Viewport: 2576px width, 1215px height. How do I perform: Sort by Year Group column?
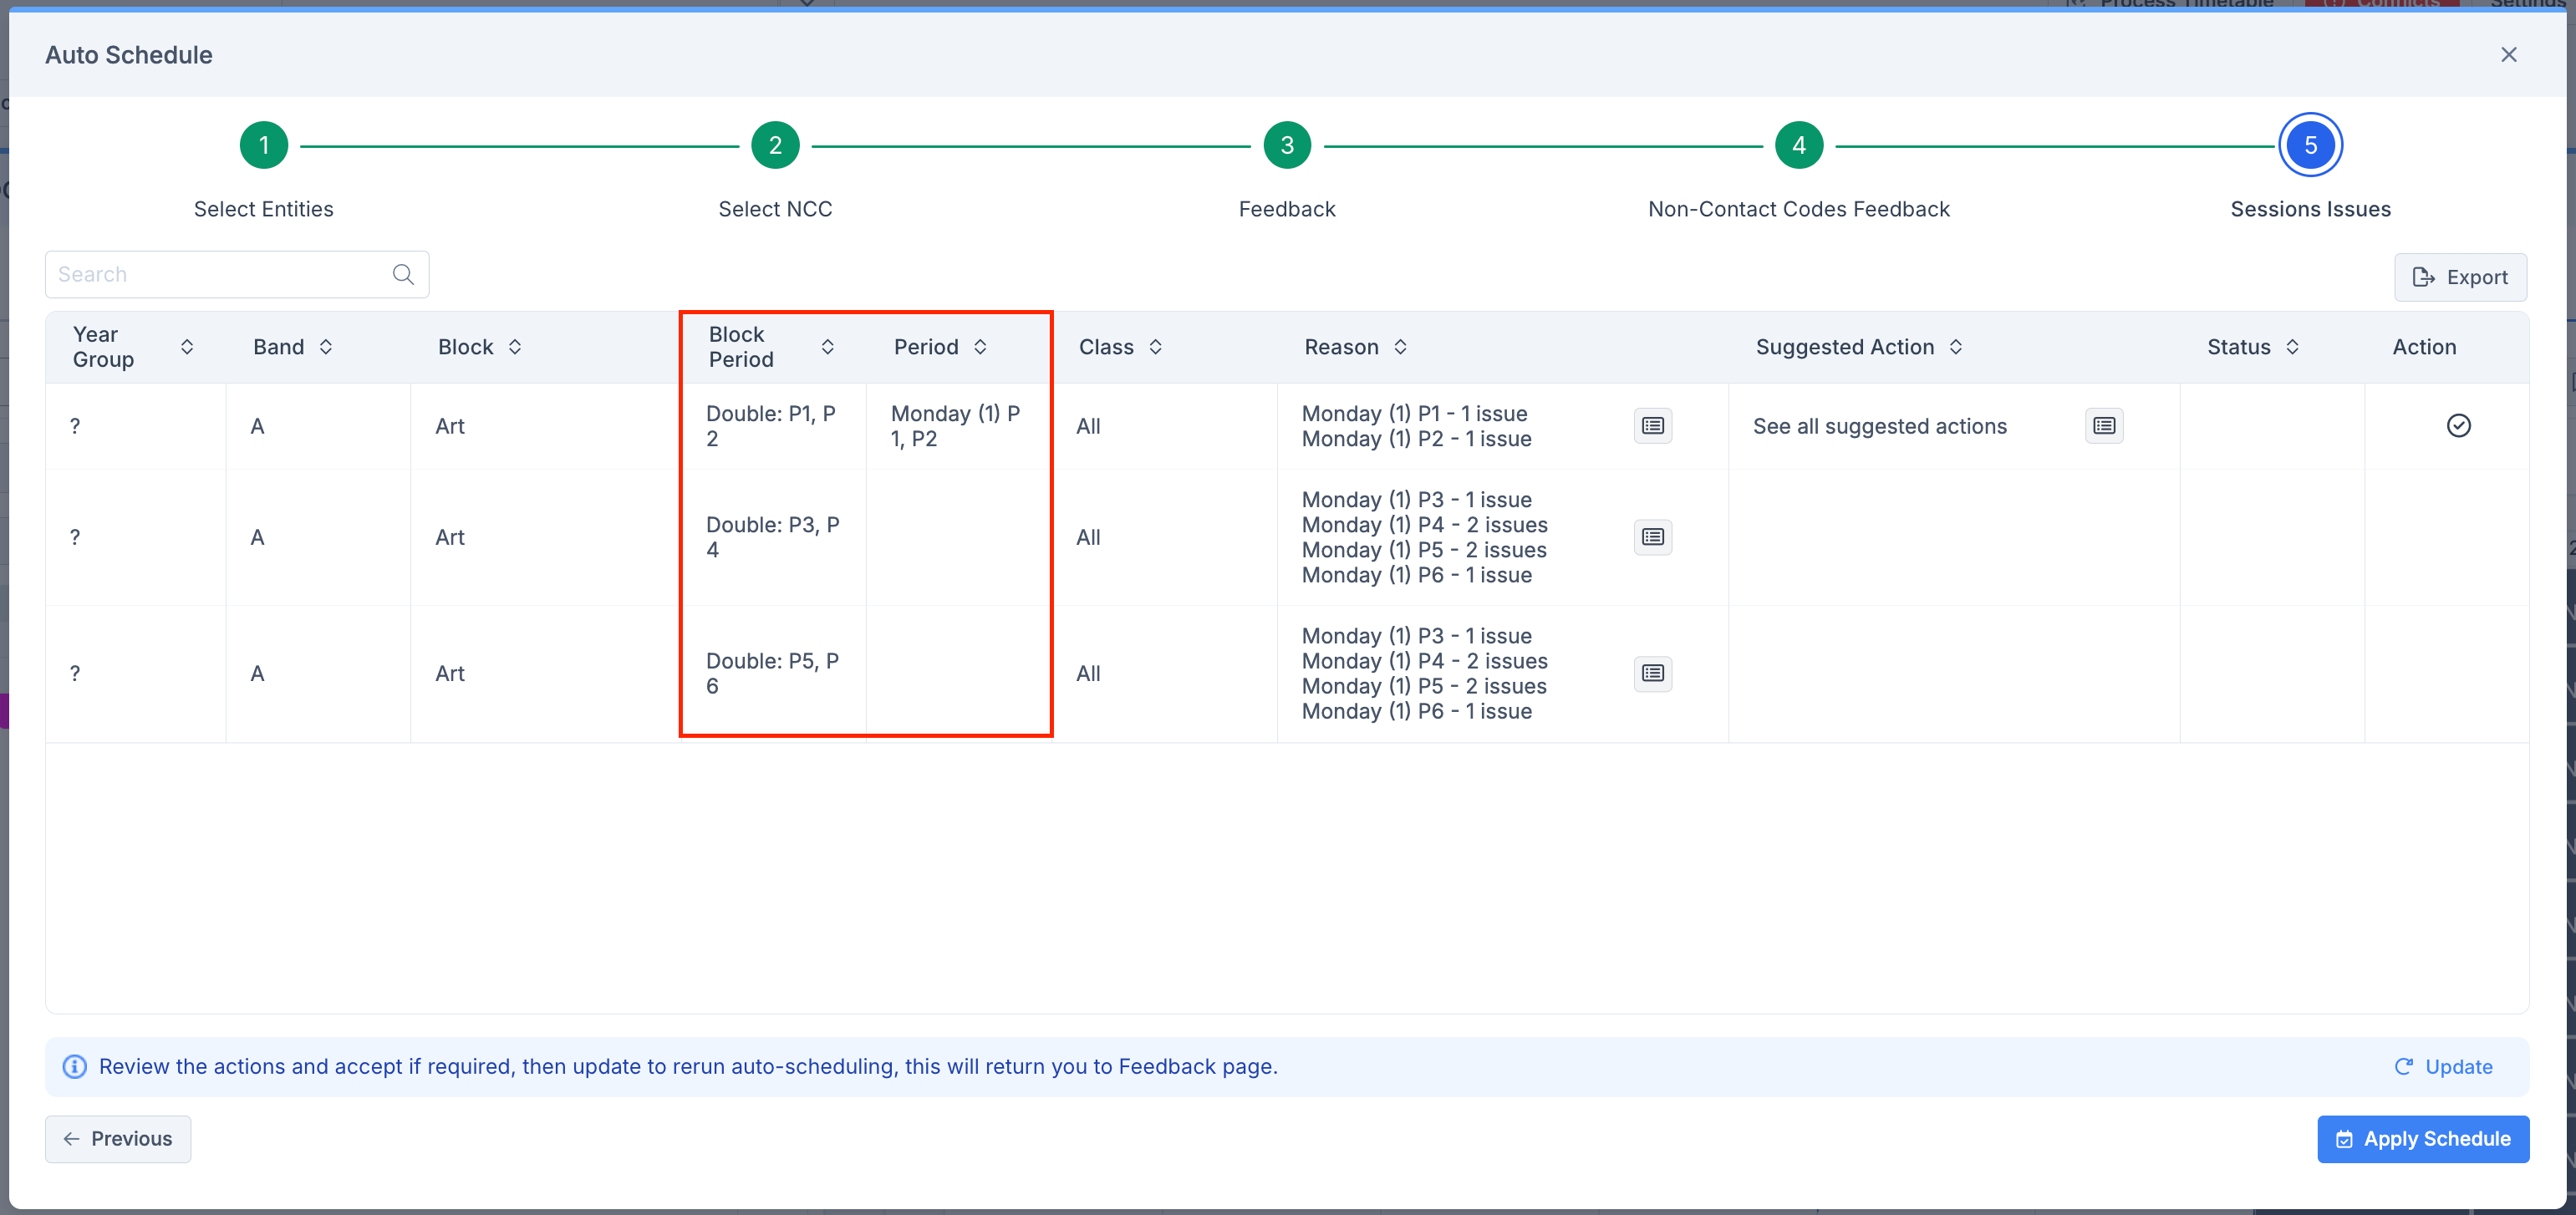click(x=187, y=347)
